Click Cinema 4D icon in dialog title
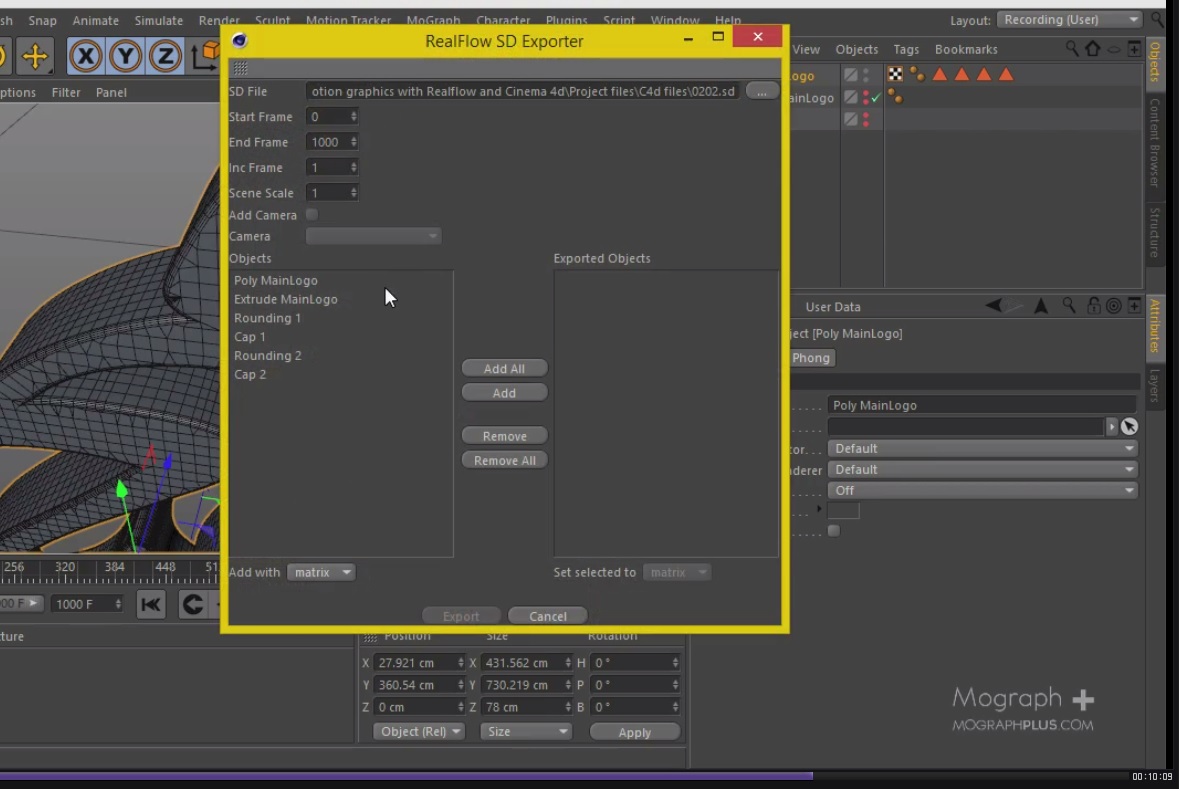Image resolution: width=1179 pixels, height=789 pixels. coord(239,41)
